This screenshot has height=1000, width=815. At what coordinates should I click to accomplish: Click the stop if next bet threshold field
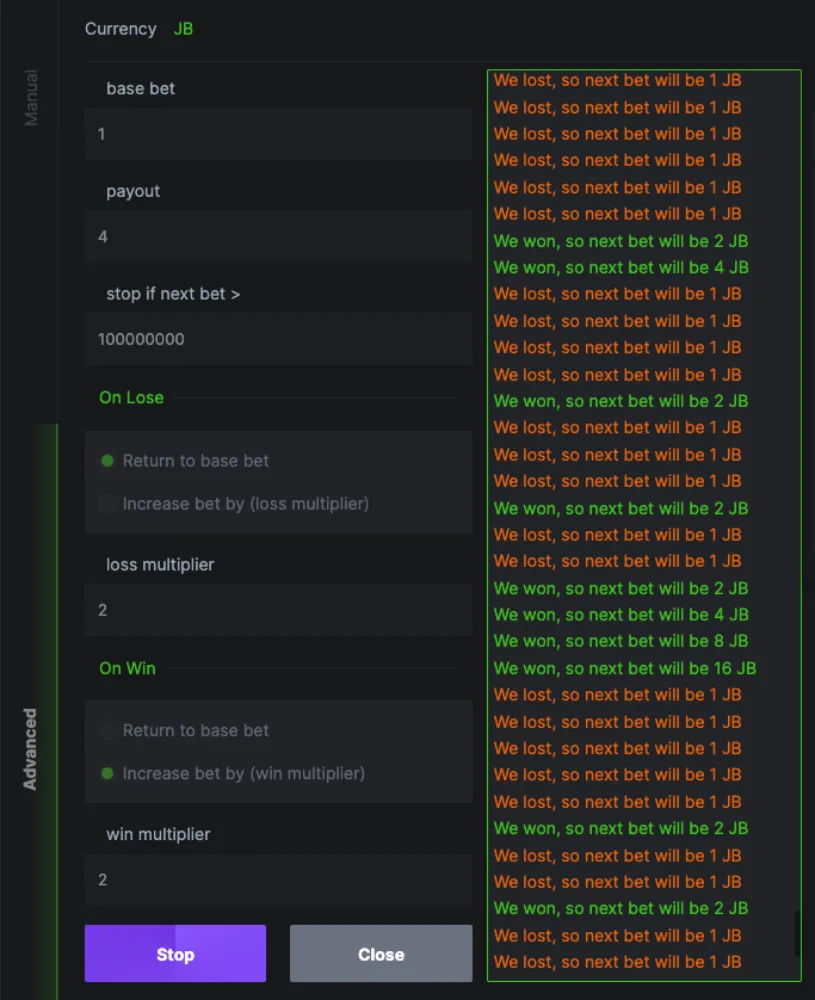[x=277, y=339]
